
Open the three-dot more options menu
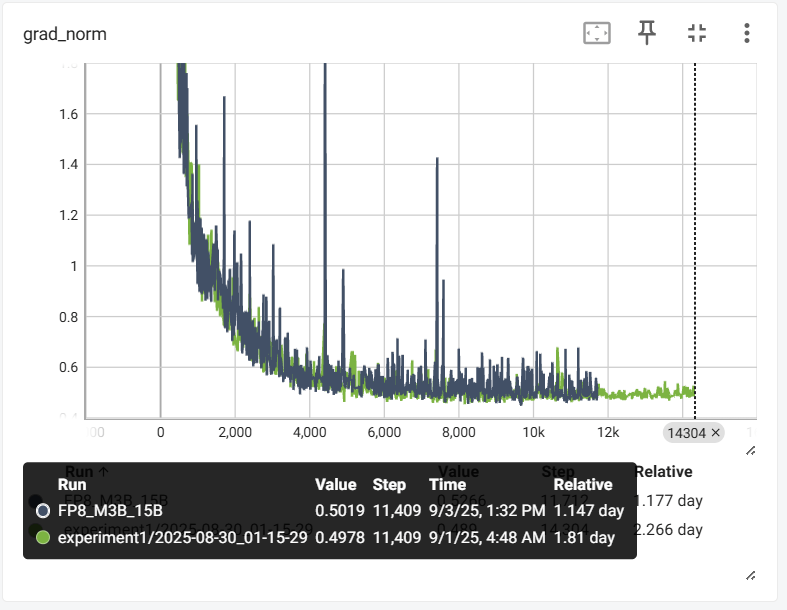747,33
